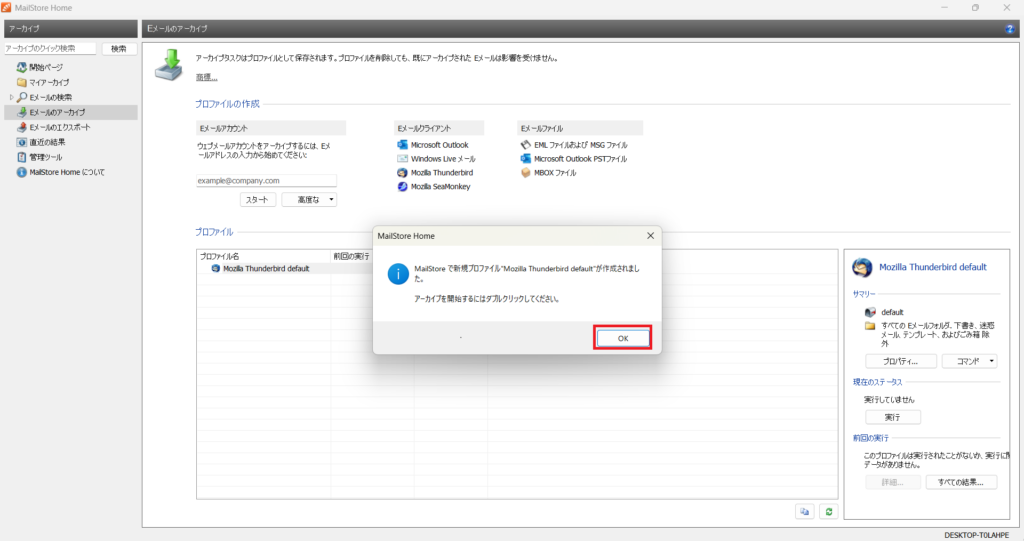Click the すべての結果... button
Image resolution: width=1024 pixels, height=541 pixels.
[x=961, y=482]
